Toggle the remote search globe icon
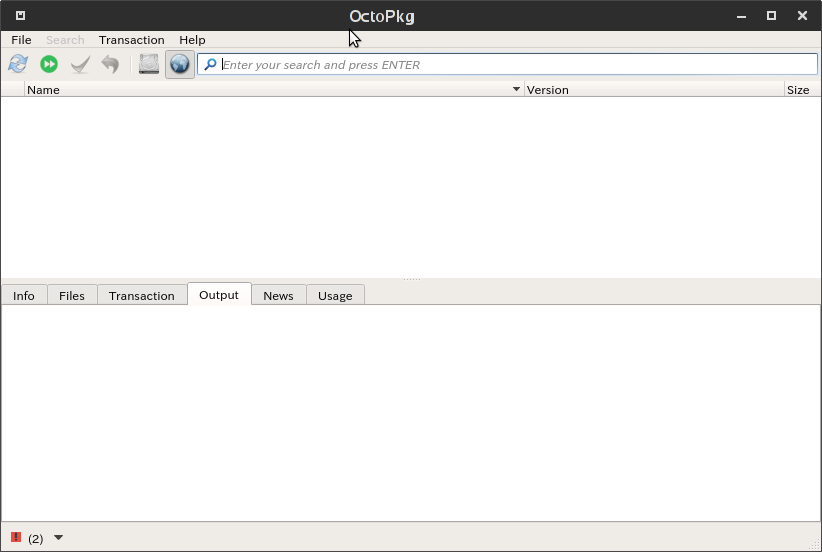This screenshot has width=822, height=552. [x=180, y=64]
